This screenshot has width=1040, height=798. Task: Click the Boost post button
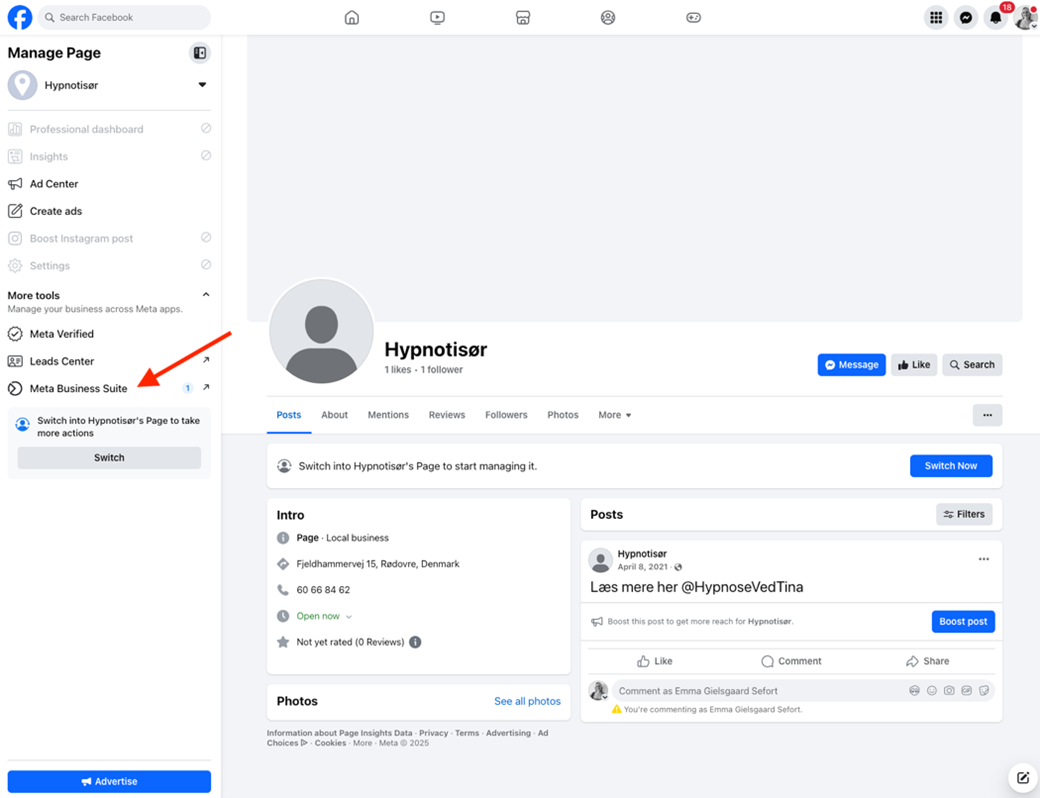tap(963, 622)
